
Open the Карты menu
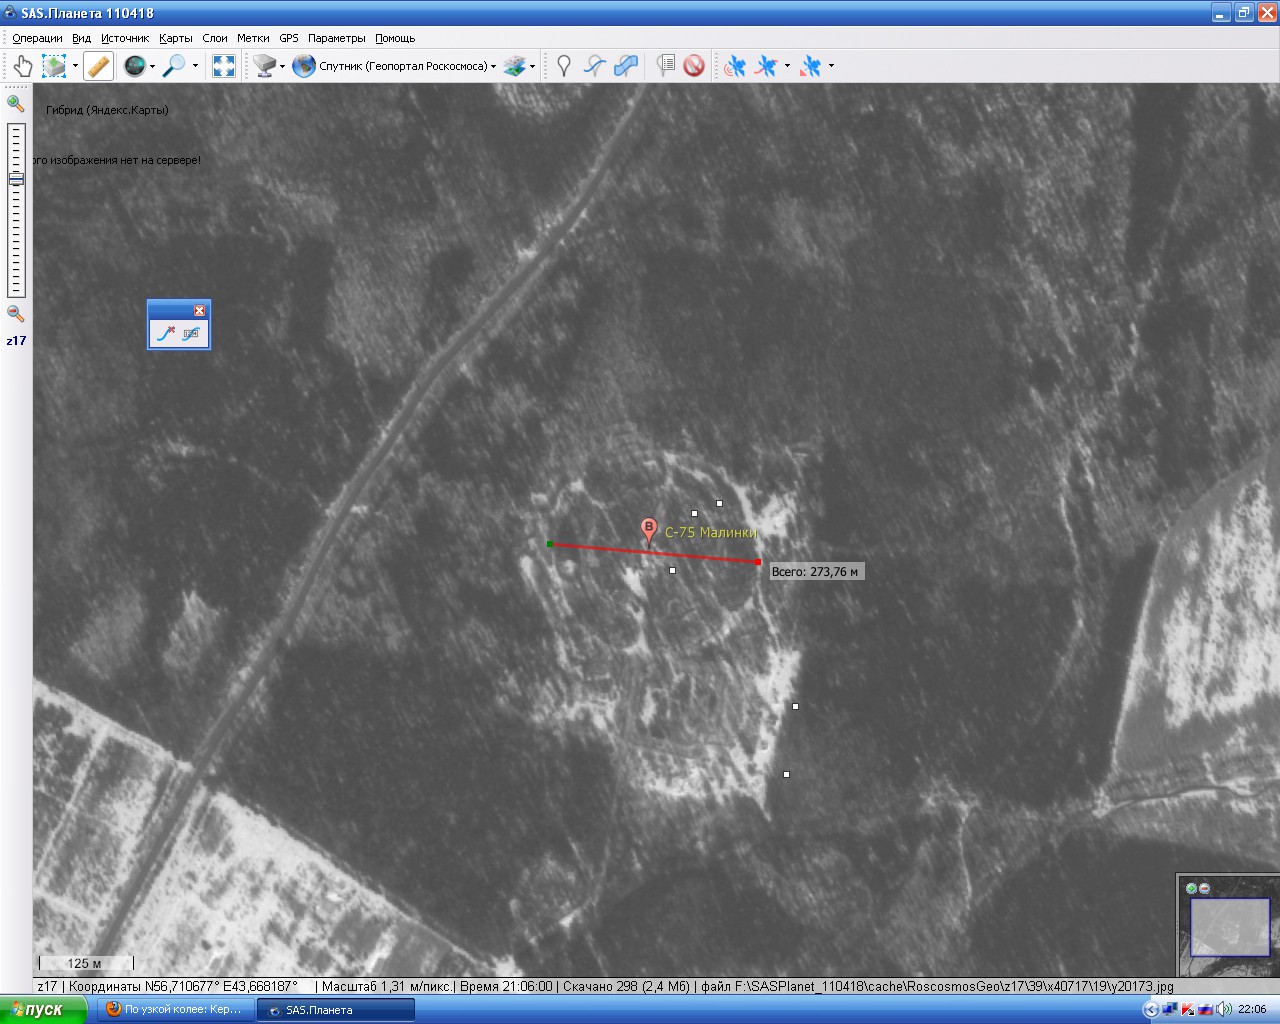click(x=175, y=38)
